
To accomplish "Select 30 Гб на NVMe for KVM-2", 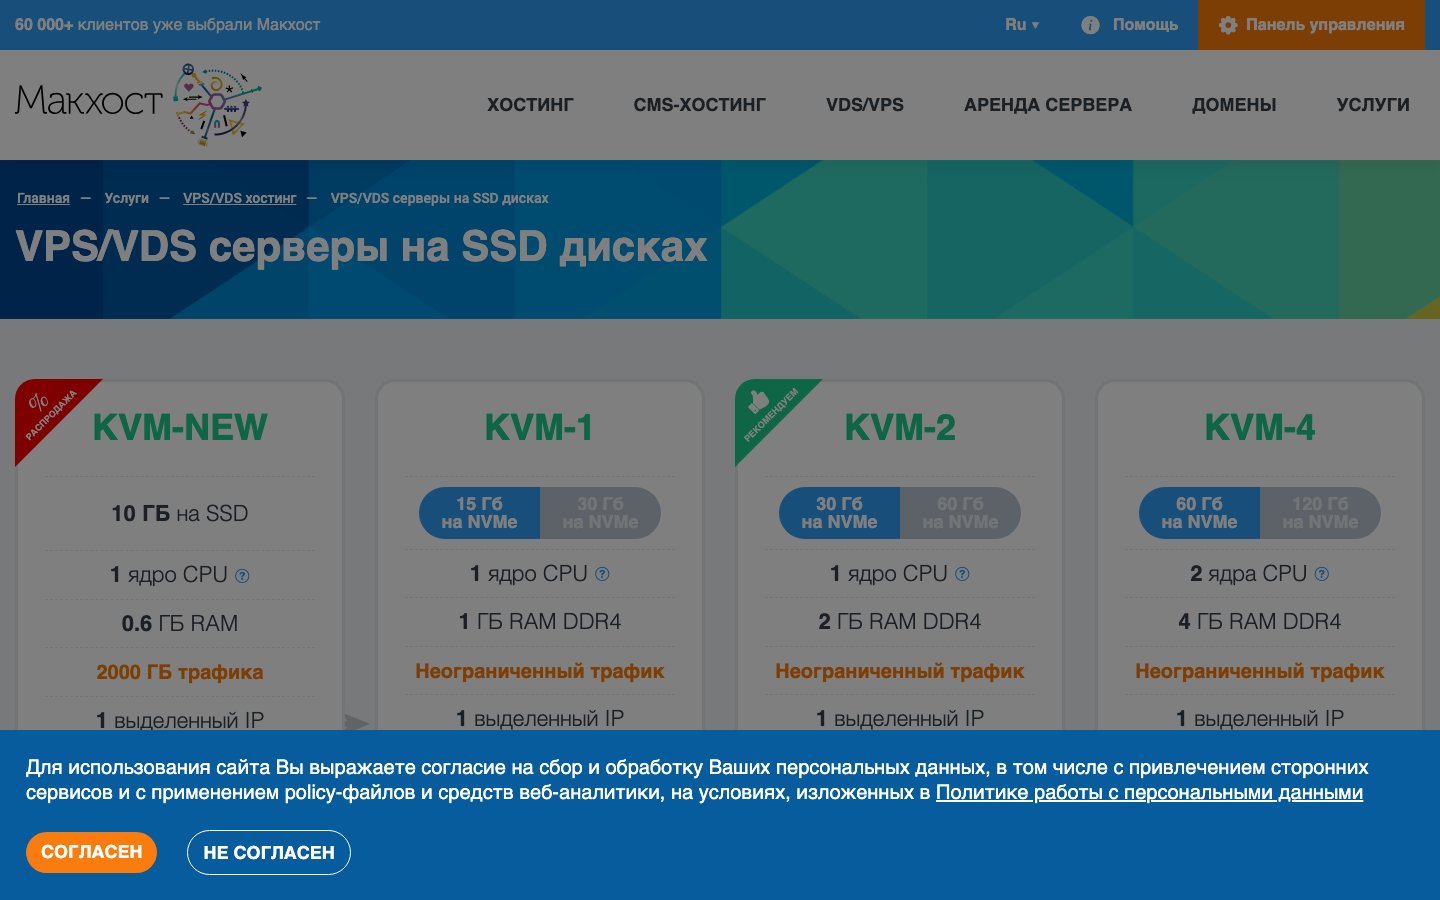I will (840, 513).
